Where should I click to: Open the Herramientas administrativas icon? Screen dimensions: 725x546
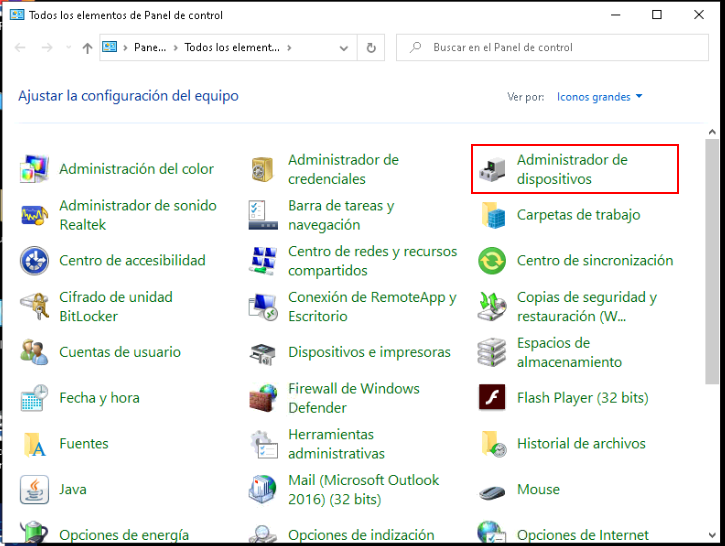pos(264,444)
